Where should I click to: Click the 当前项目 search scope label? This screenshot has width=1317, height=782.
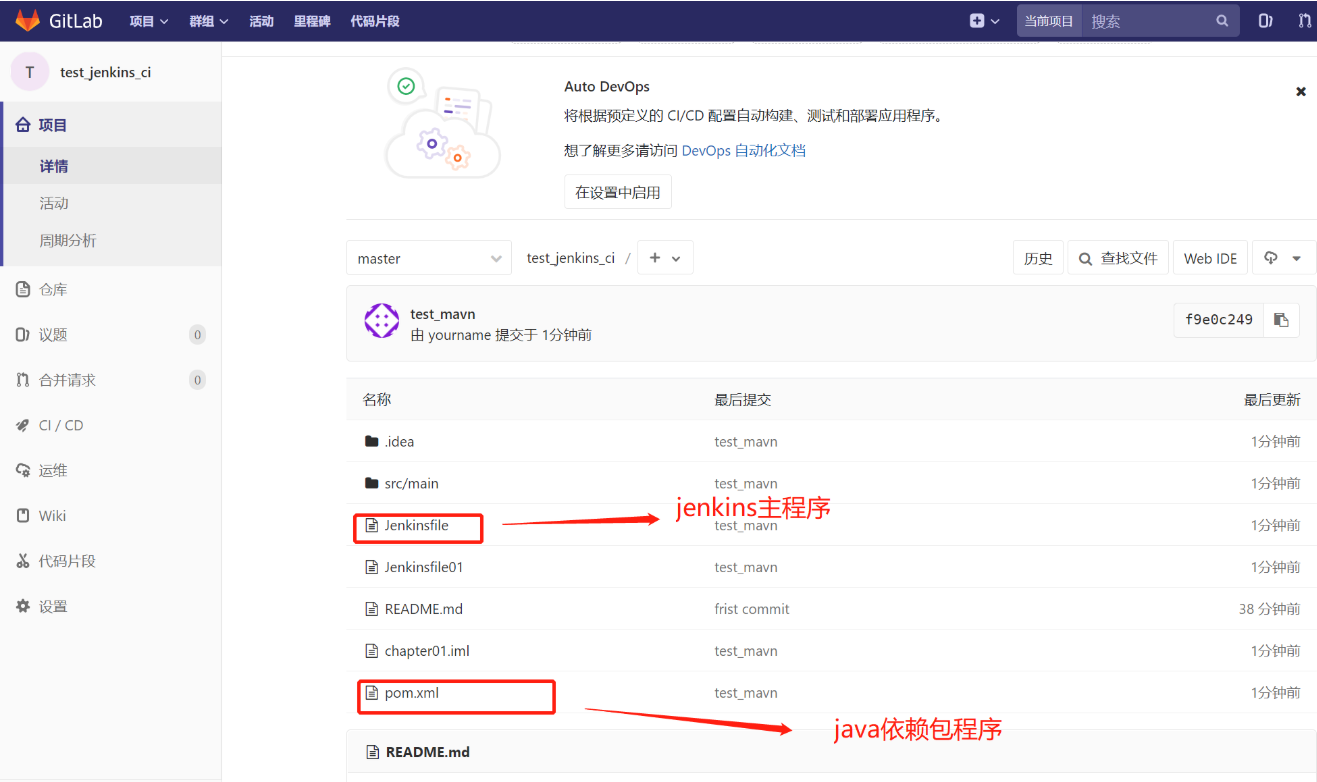(x=1049, y=21)
